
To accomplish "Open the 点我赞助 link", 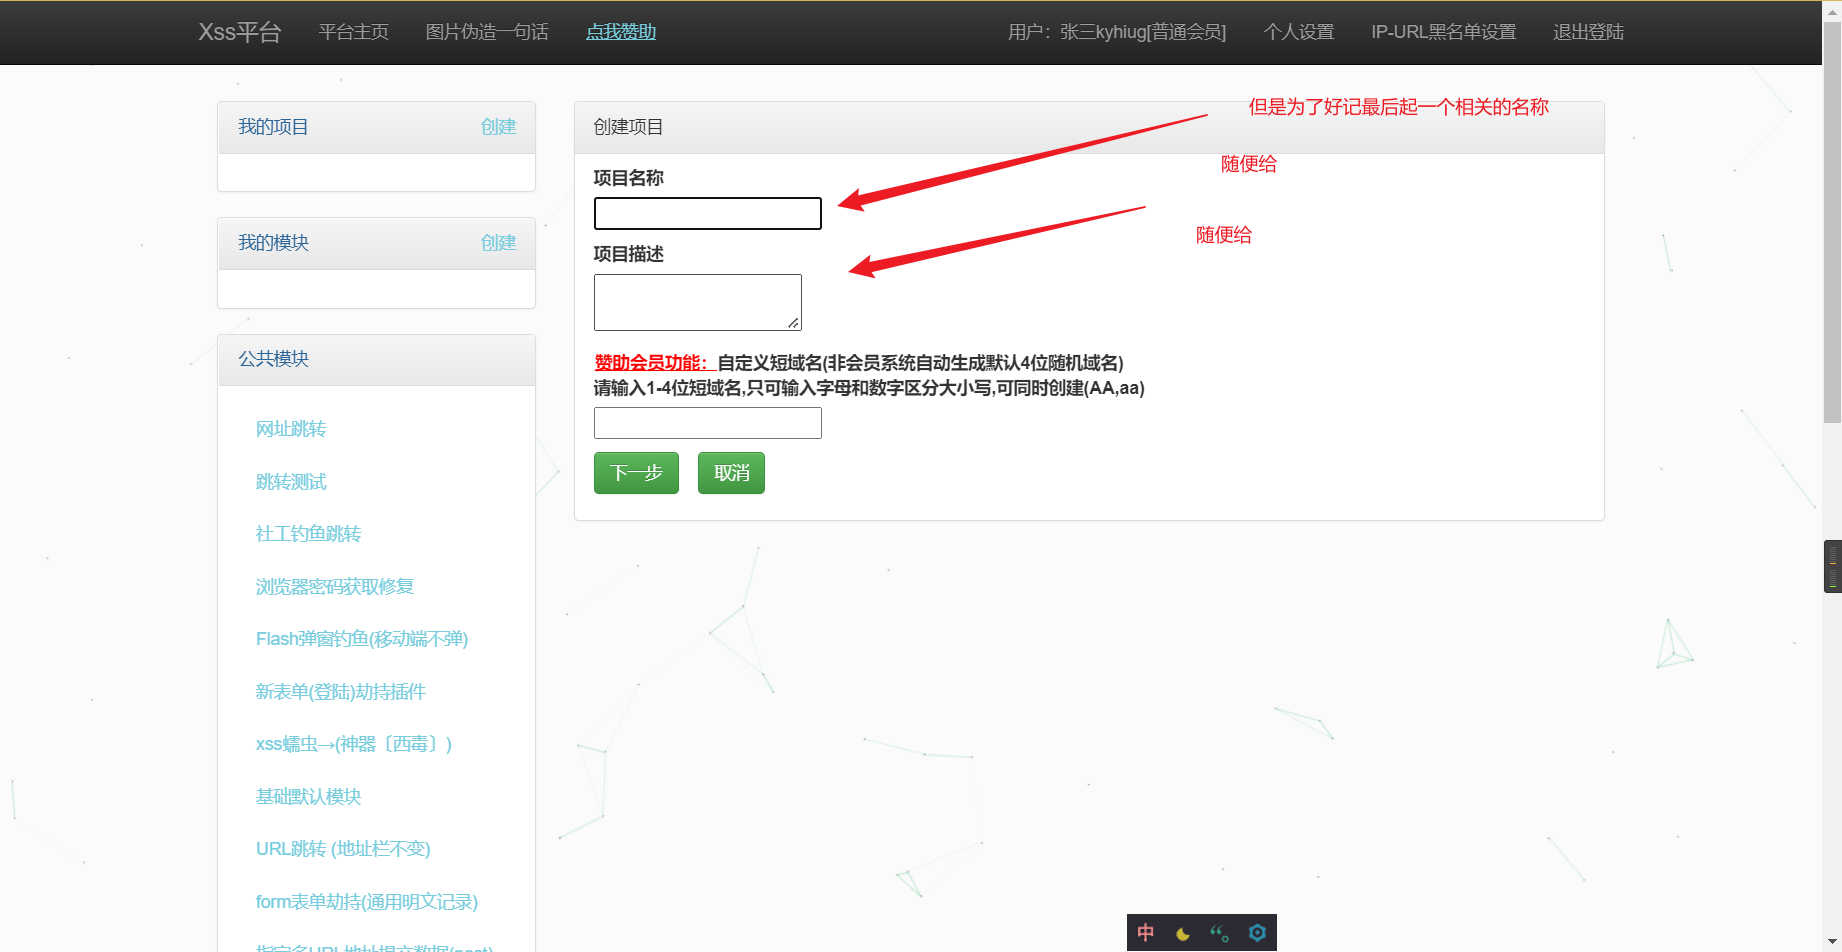I will click(x=620, y=31).
